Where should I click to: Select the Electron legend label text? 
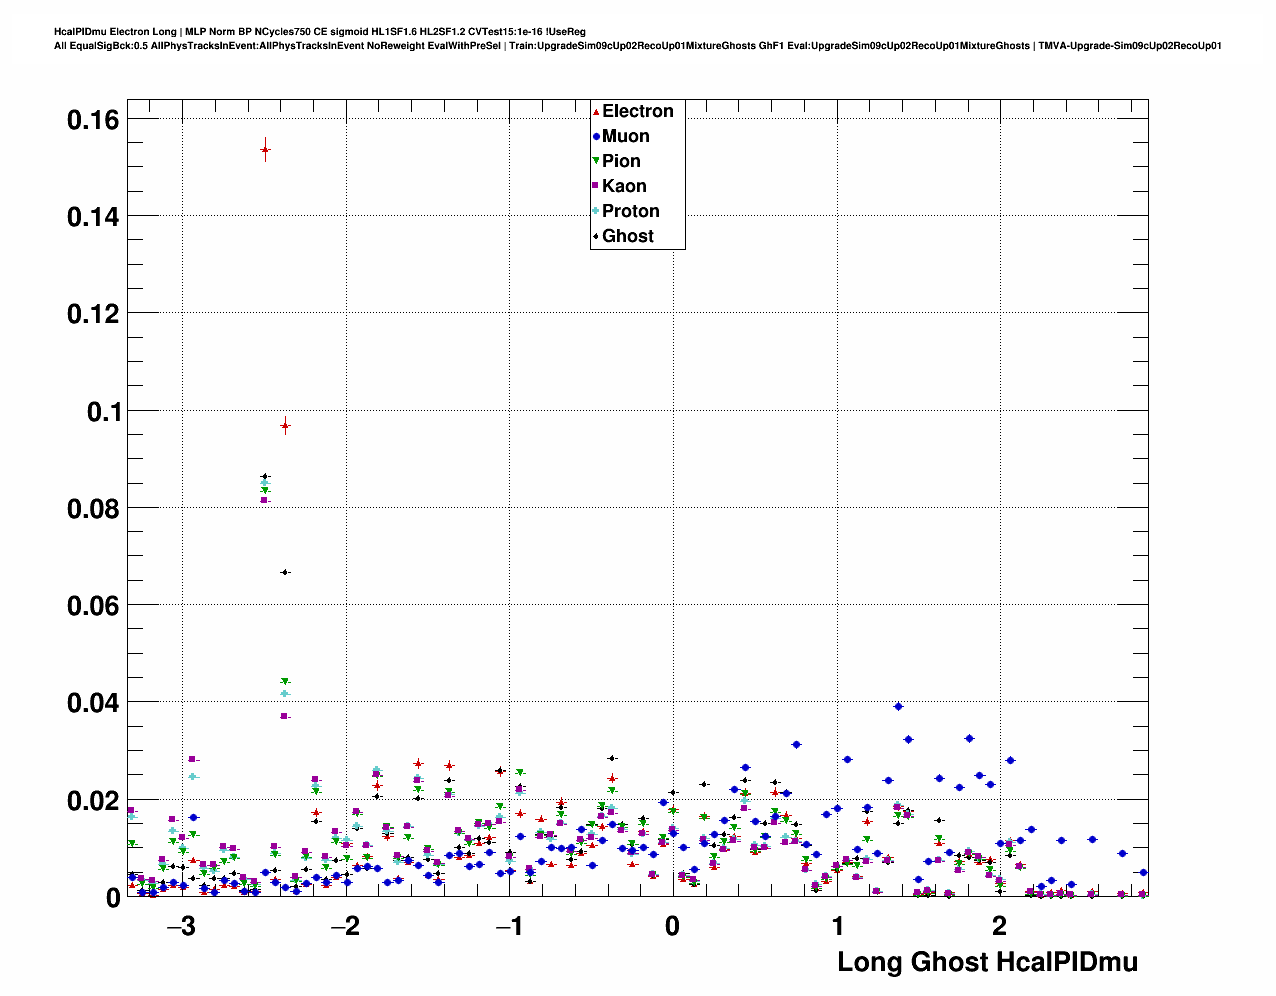pos(637,112)
